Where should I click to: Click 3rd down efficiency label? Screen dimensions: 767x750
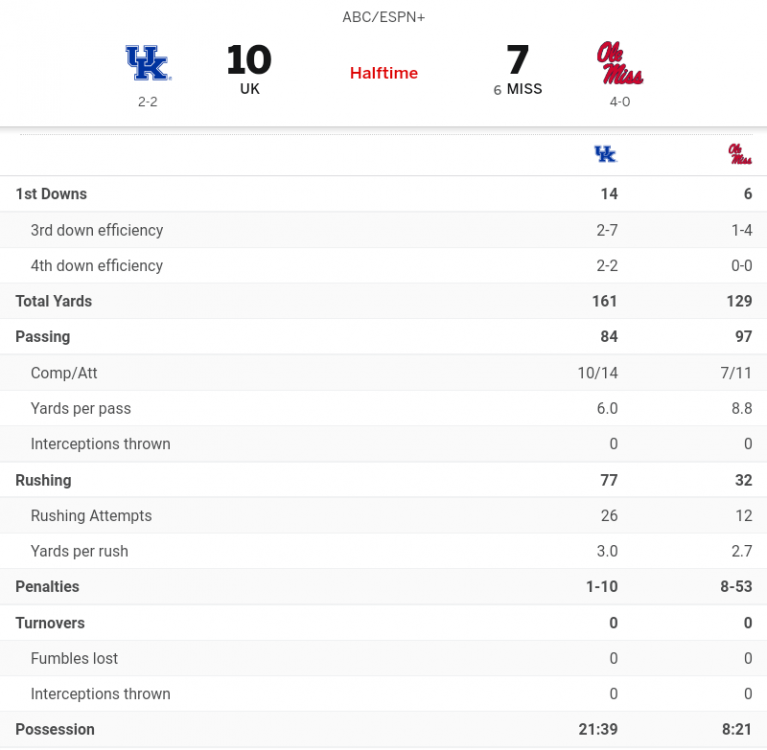[x=97, y=230]
